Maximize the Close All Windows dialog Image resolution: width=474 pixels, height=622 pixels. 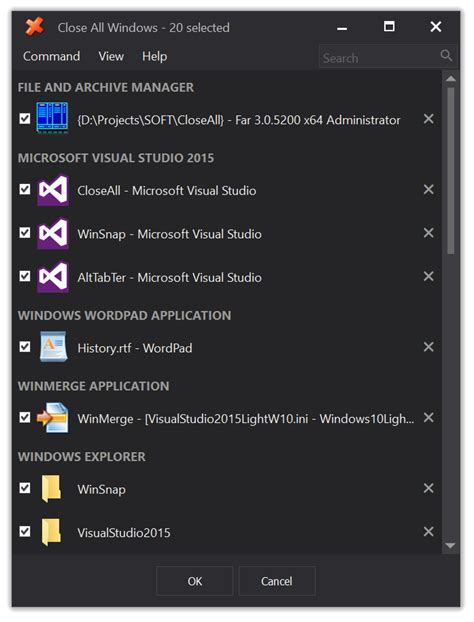pyautogui.click(x=389, y=27)
